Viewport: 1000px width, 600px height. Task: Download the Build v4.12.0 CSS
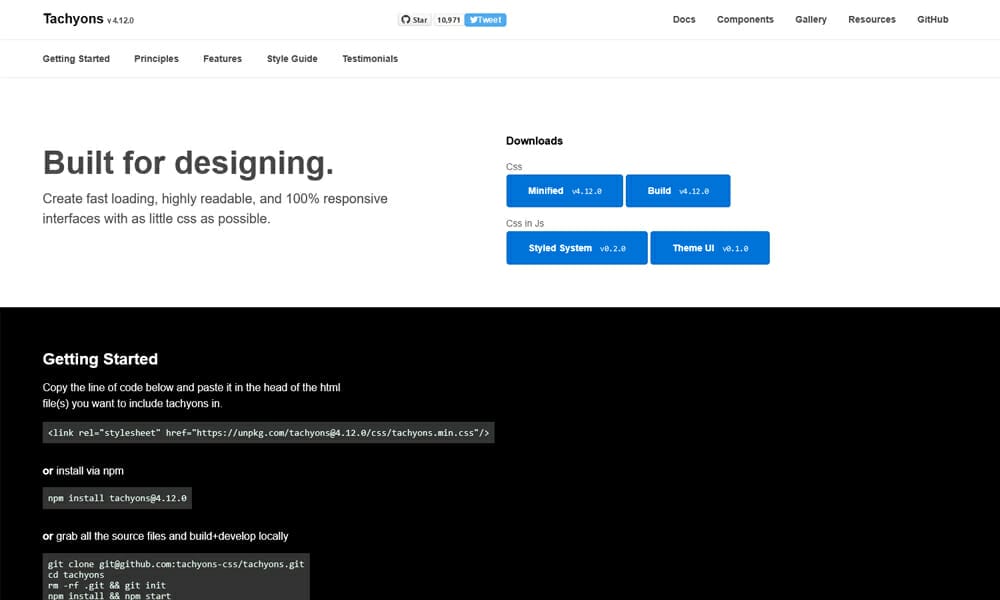[678, 191]
